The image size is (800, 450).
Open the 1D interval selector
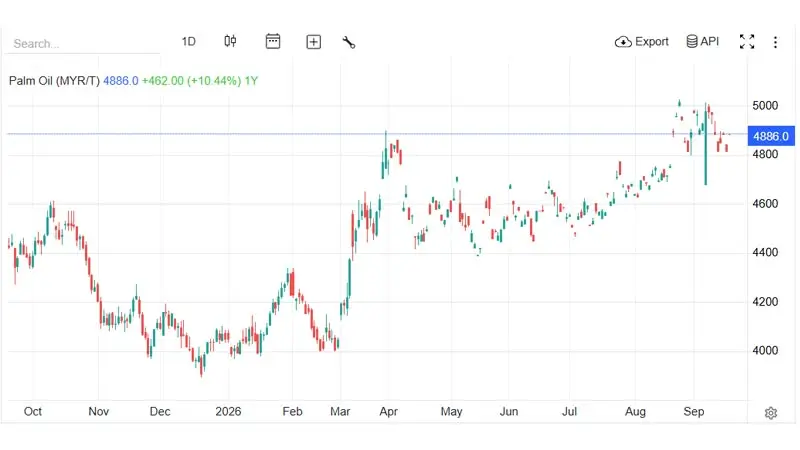[x=189, y=42]
